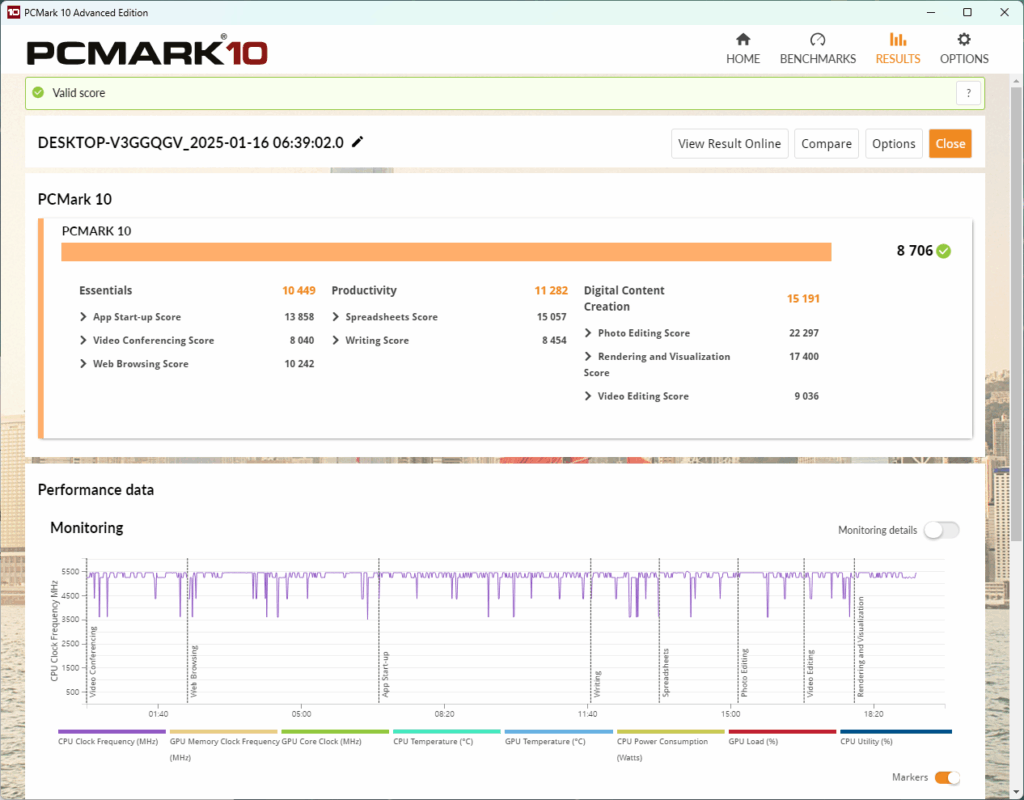Click the PCMARK 10 logo
This screenshot has width=1024, height=800.
[147, 50]
